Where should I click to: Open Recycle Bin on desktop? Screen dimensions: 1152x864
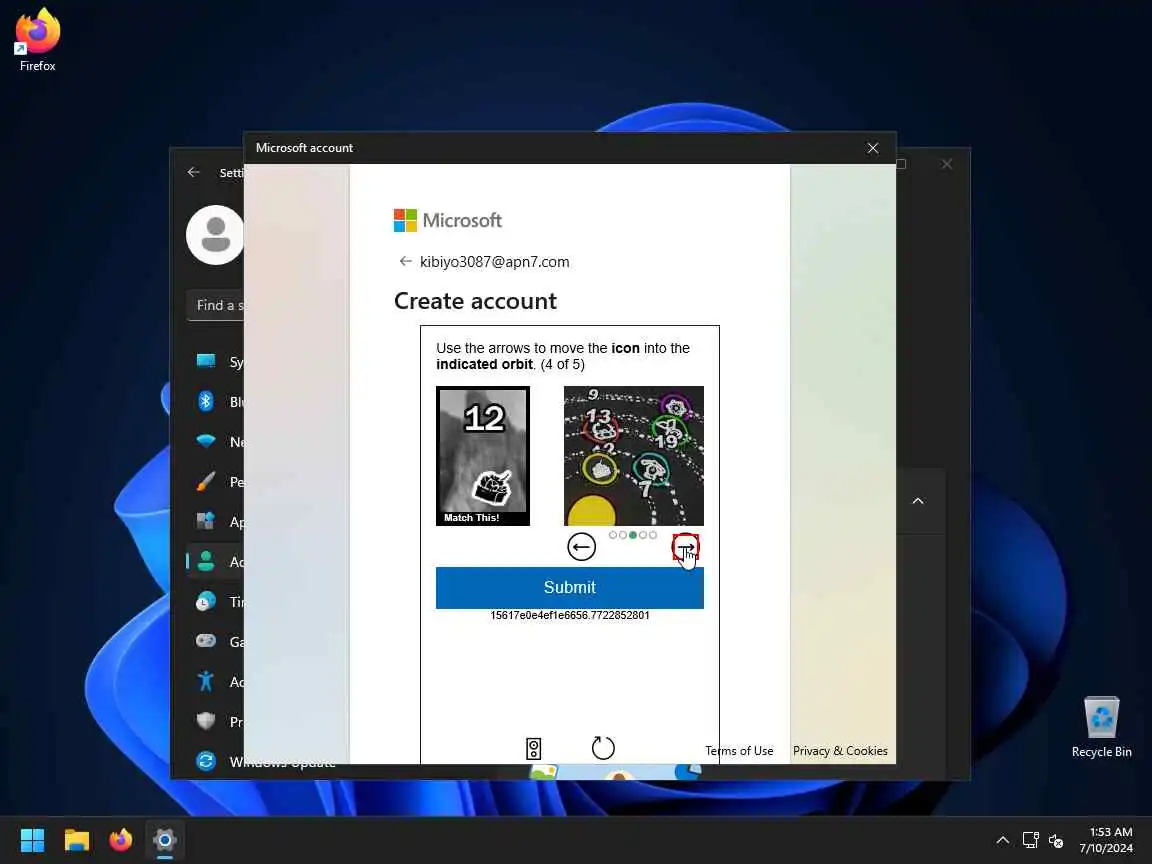point(1101,727)
